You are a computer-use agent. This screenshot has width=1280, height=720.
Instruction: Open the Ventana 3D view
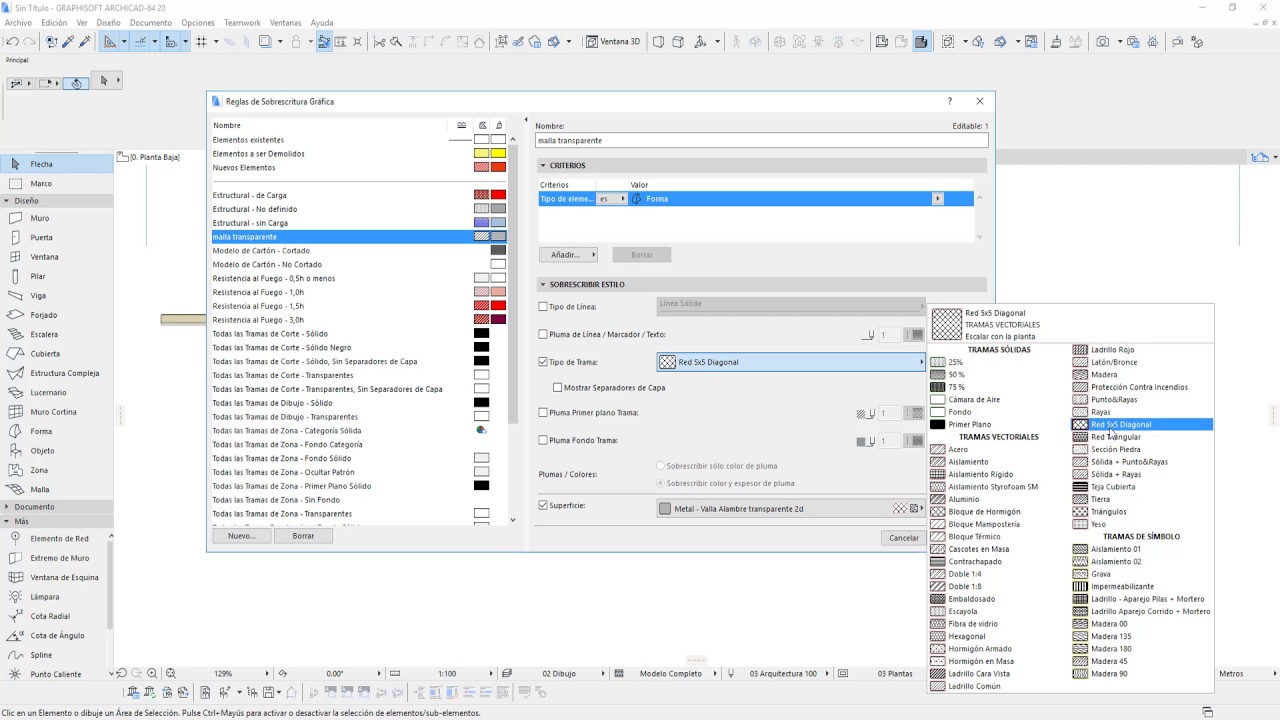click(x=613, y=42)
